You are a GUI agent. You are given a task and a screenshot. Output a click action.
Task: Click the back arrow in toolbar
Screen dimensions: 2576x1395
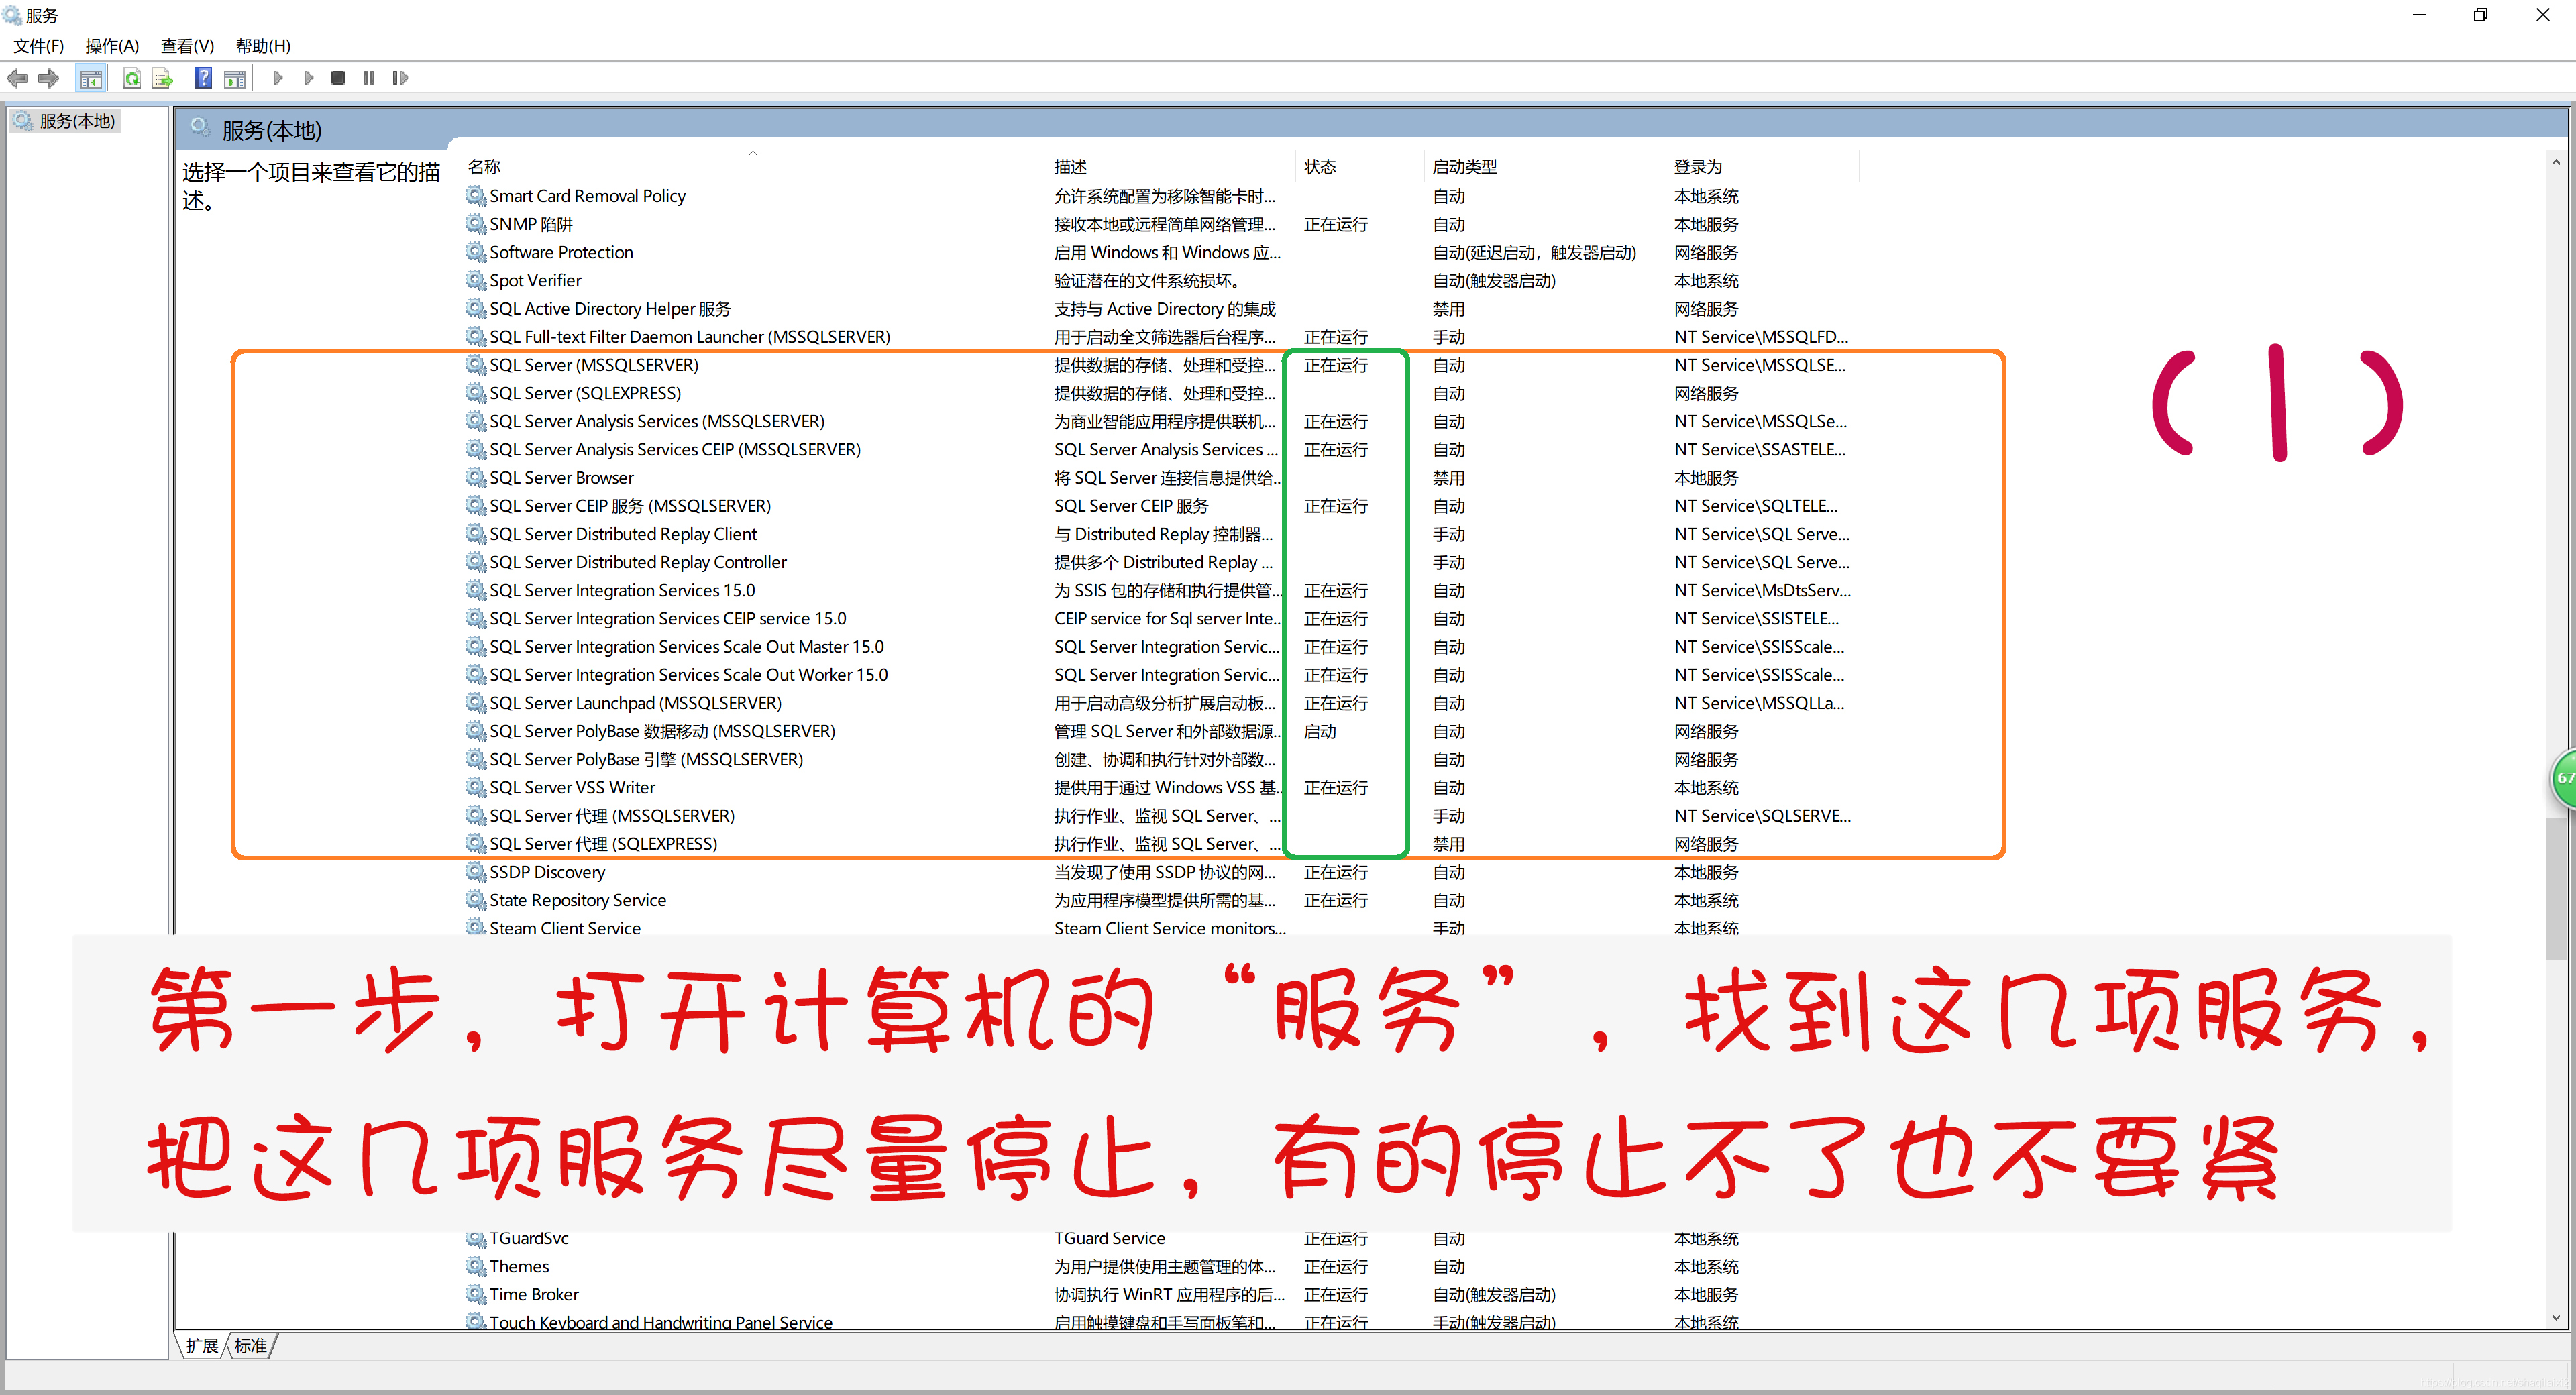(x=18, y=78)
